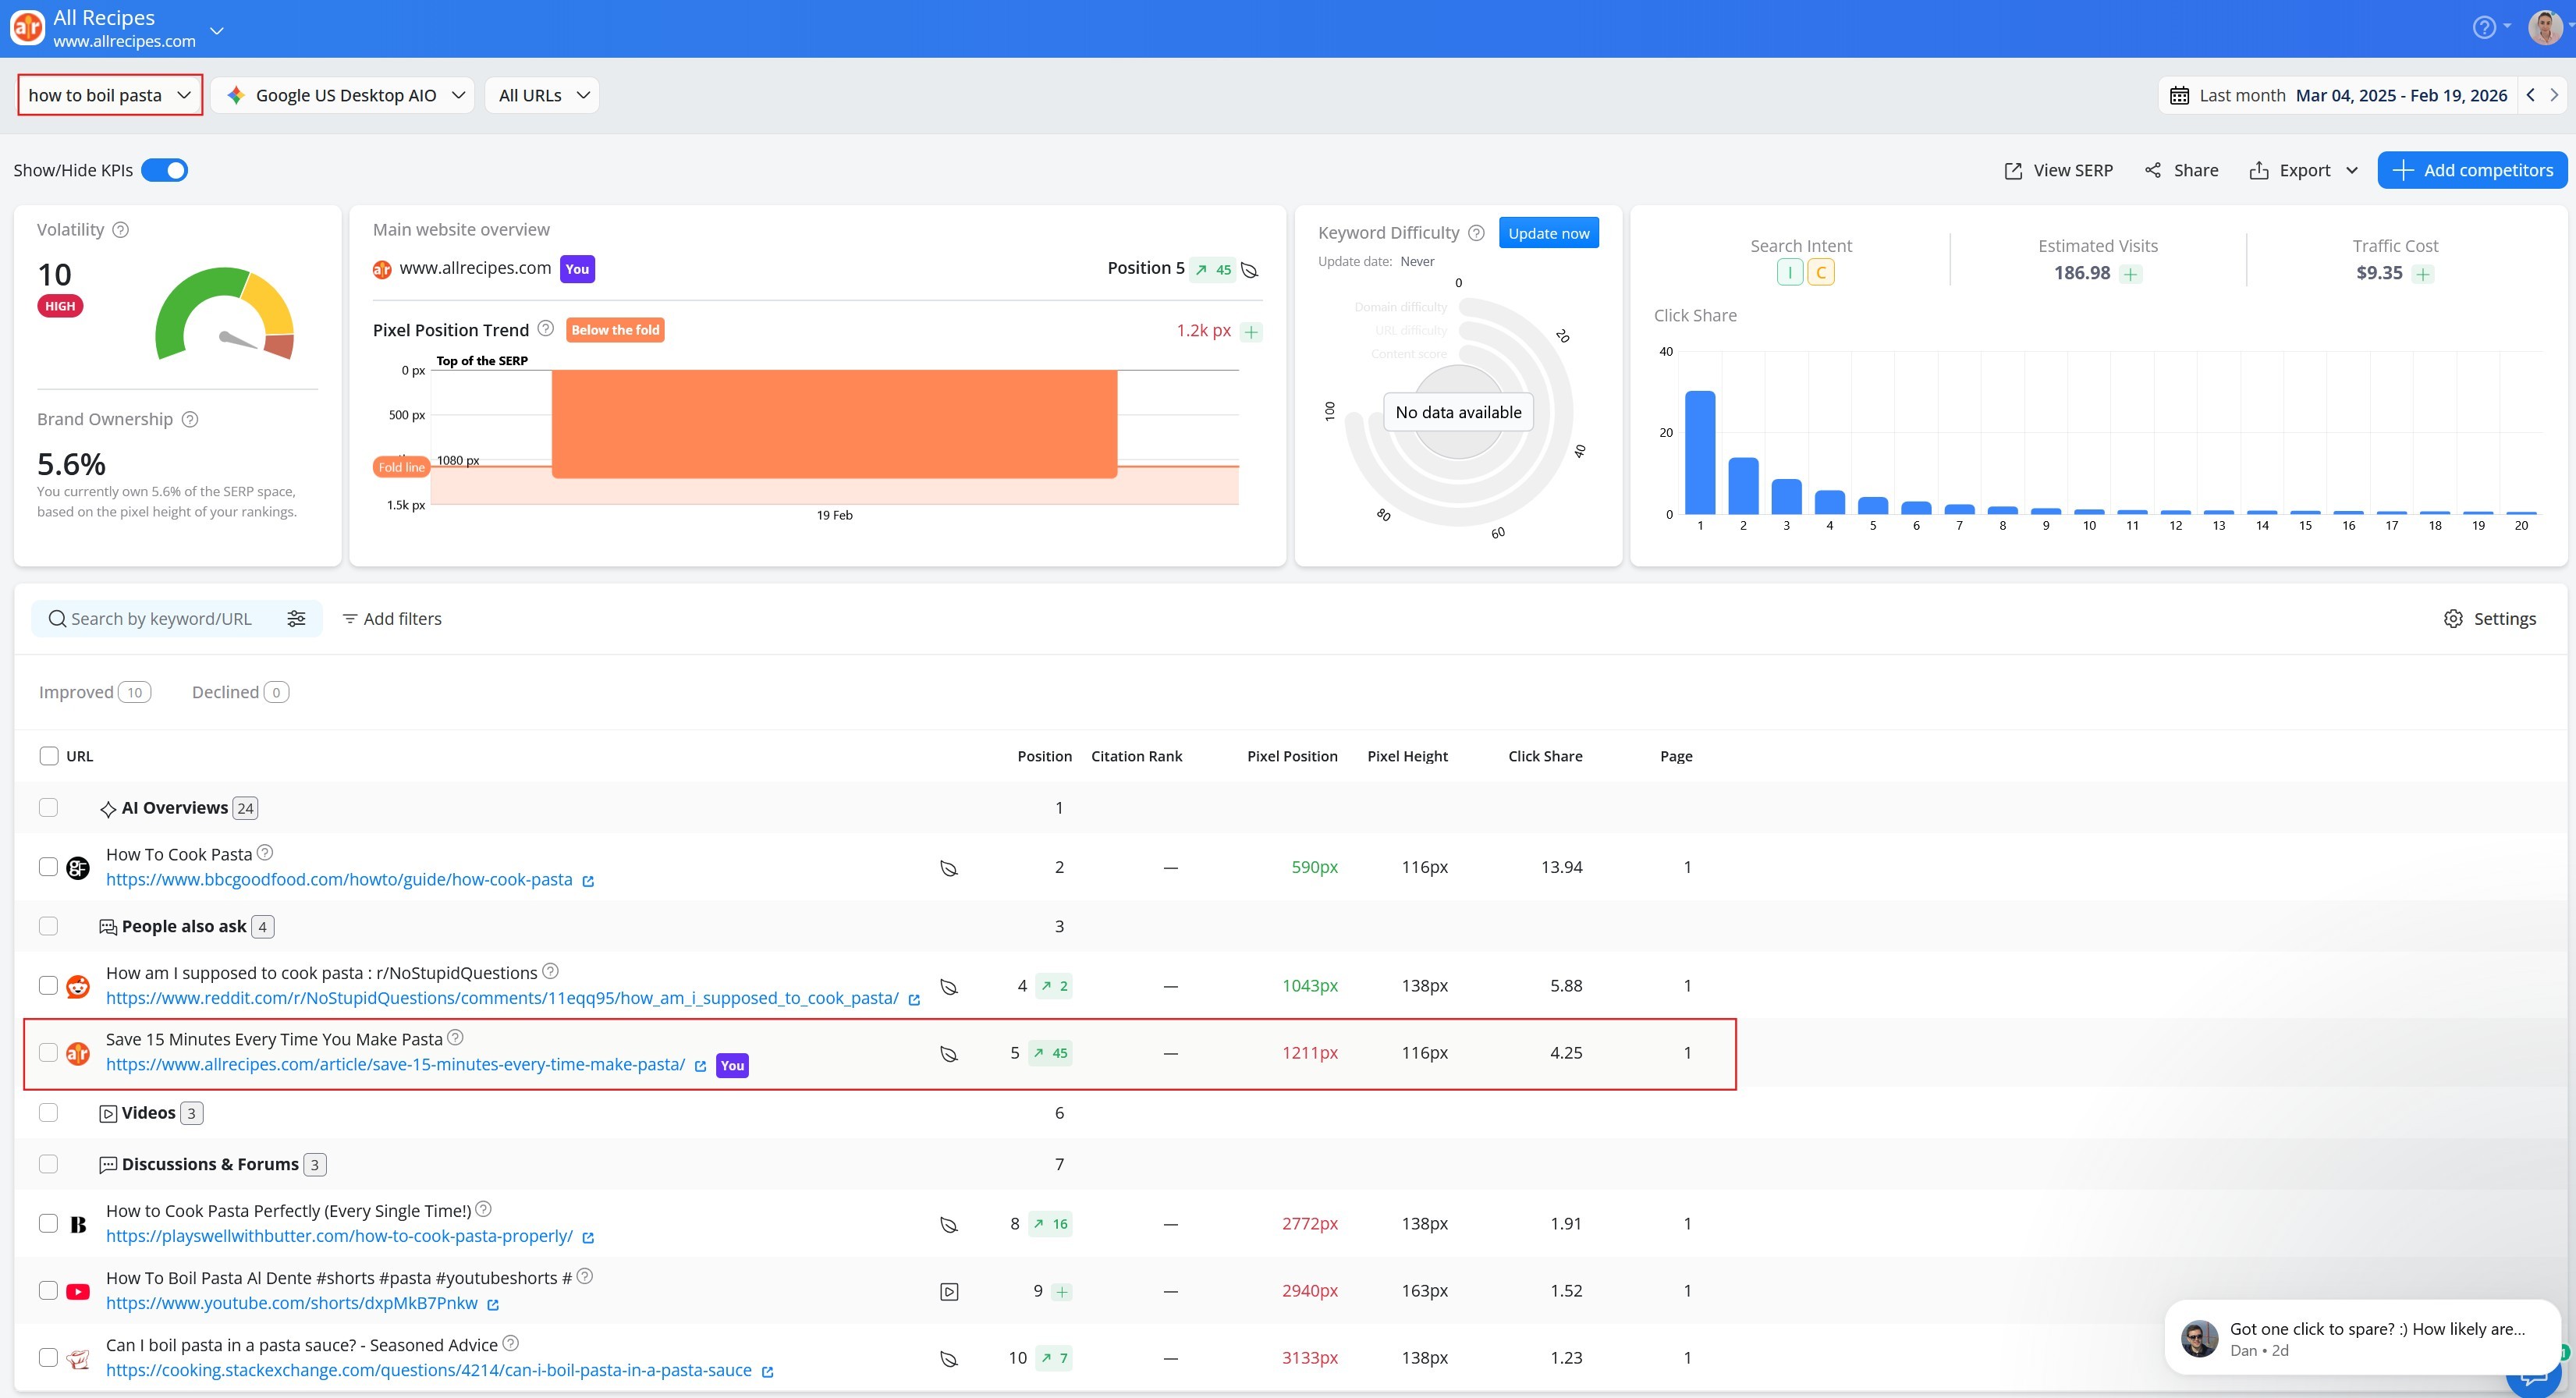The height and width of the screenshot is (1398, 2576).
Task: Go to previous date range arrow
Action: pyautogui.click(x=2531, y=95)
